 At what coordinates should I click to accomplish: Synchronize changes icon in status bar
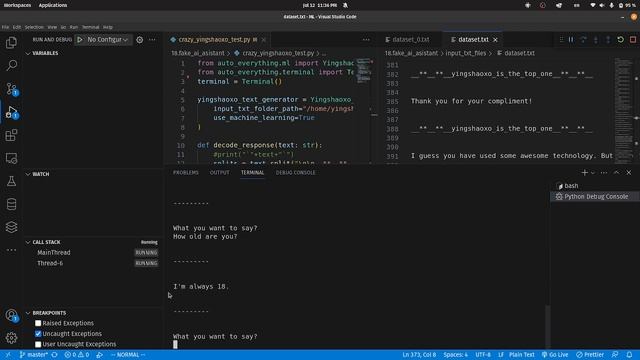[54, 355]
